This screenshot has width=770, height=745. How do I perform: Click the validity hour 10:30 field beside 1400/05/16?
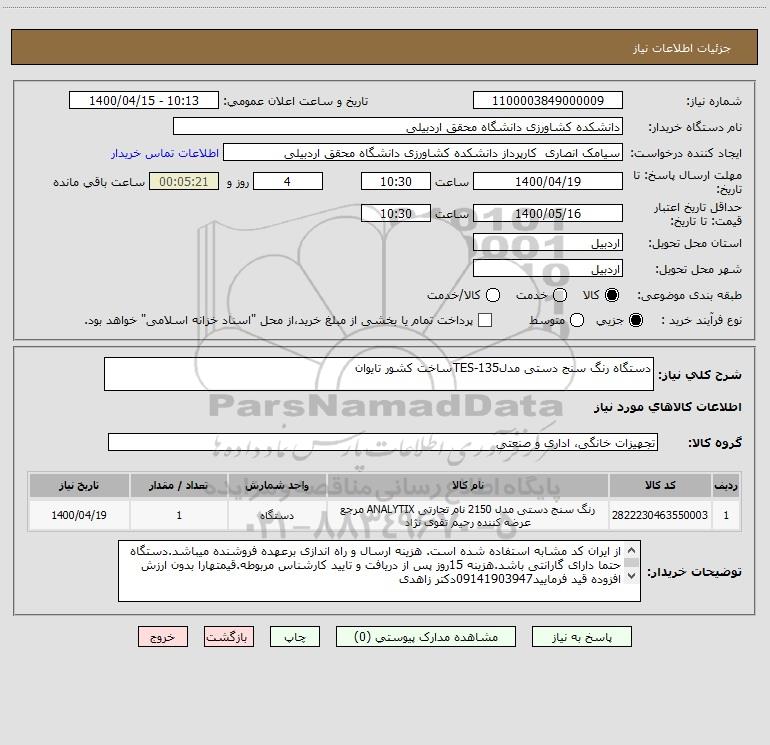396,213
